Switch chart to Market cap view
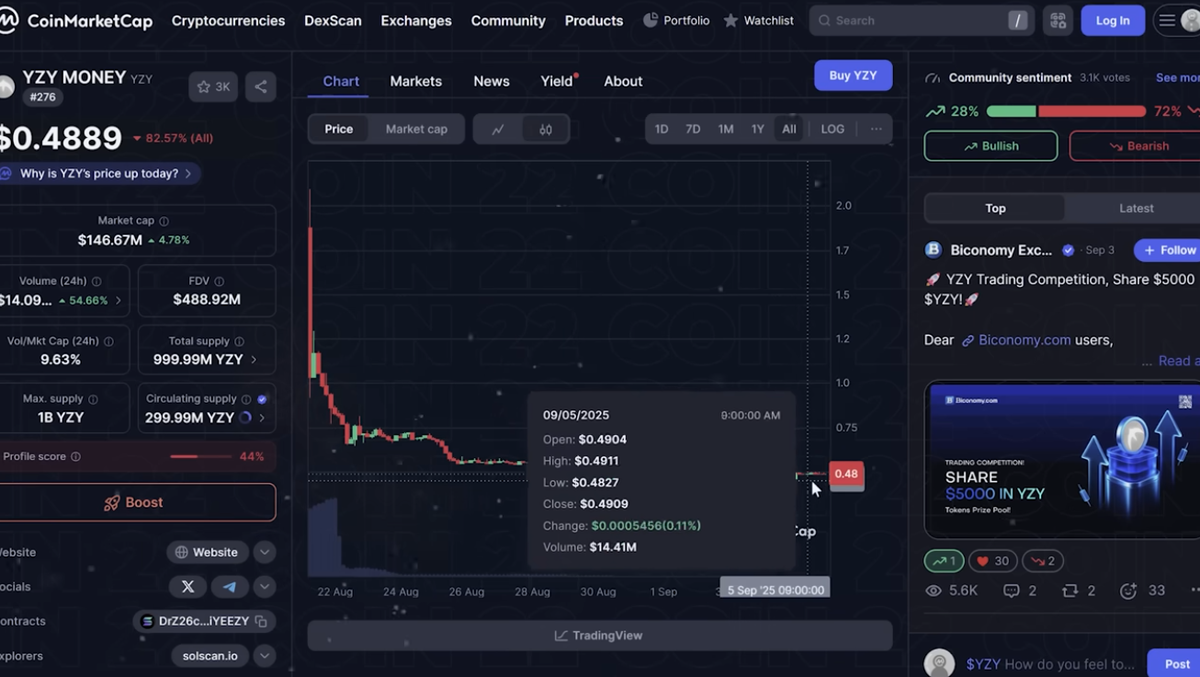The height and width of the screenshot is (677, 1200). click(416, 129)
